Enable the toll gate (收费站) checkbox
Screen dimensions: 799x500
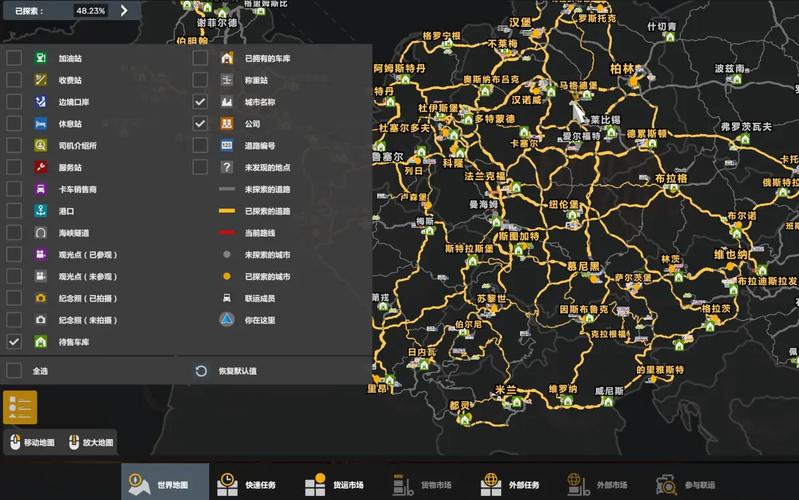pos(14,80)
